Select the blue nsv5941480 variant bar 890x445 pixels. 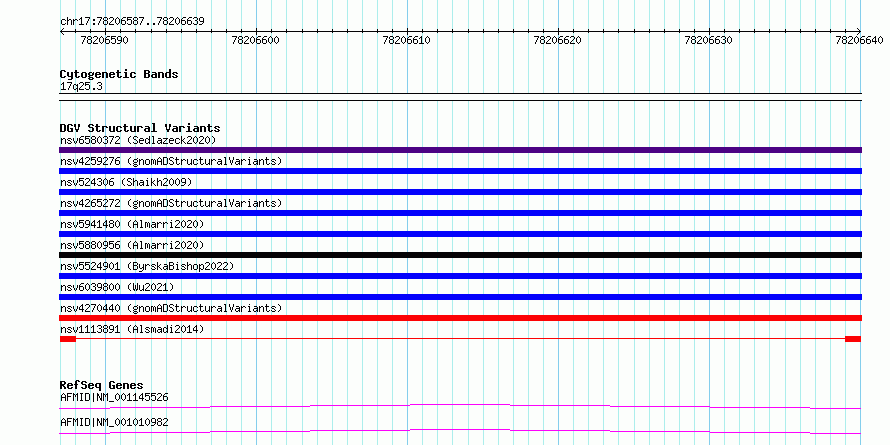(460, 234)
